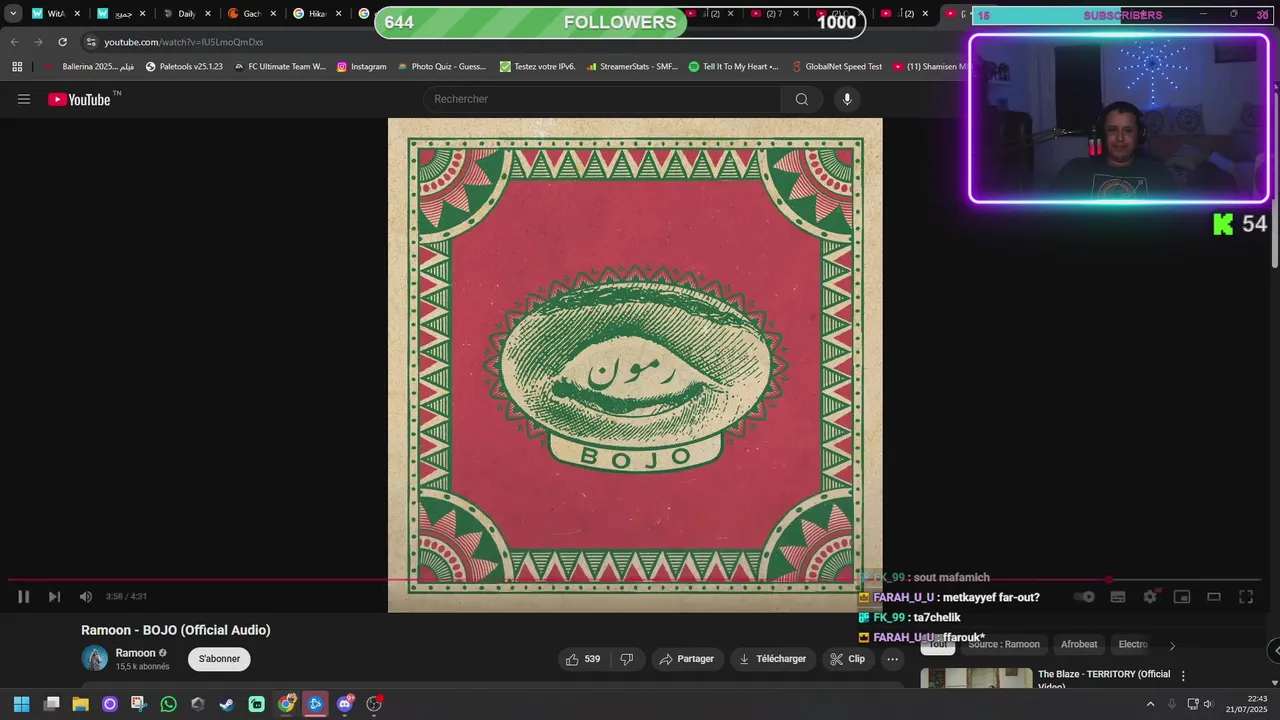Open the 'Tell It To My Heart' bookmark
Image resolution: width=1280 pixels, height=720 pixels.
[x=733, y=67]
